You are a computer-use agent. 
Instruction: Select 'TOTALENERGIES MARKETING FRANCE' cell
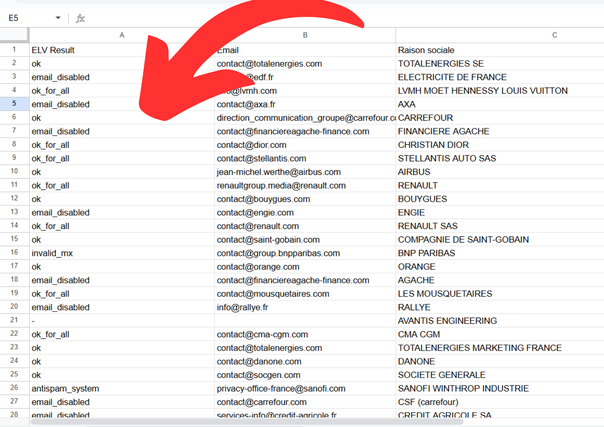coord(500,348)
